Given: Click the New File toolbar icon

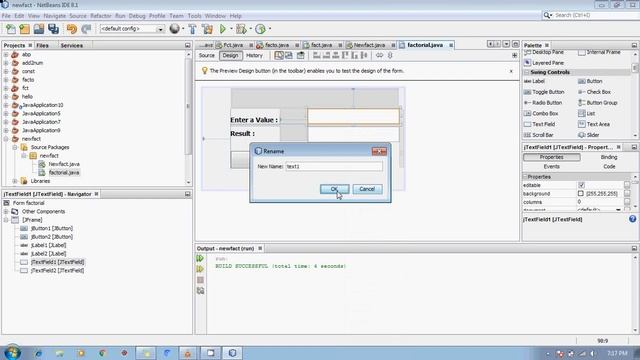Looking at the screenshot, I should [11, 29].
